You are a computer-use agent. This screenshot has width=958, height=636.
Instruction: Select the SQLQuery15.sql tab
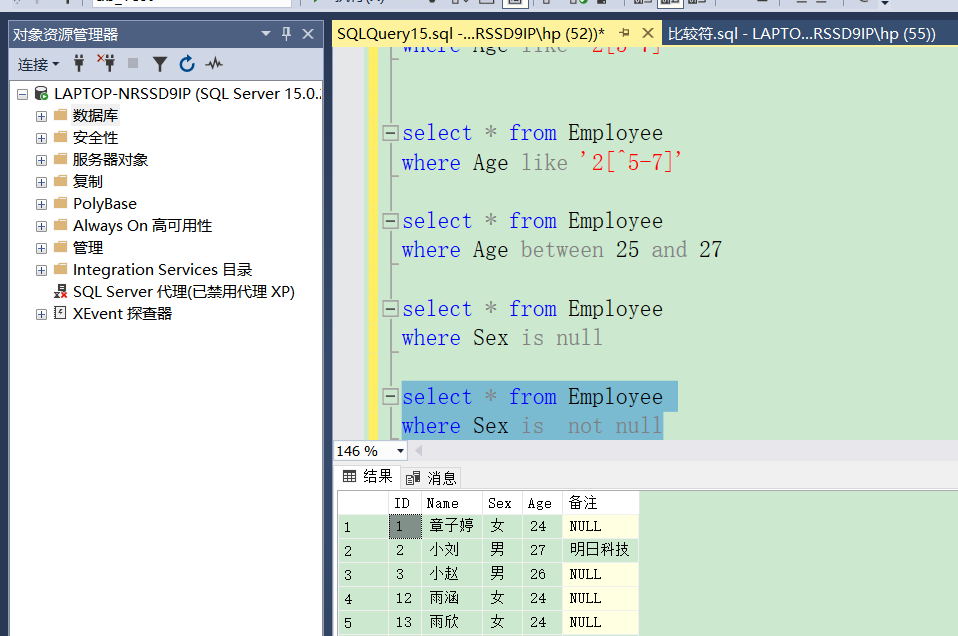click(470, 34)
